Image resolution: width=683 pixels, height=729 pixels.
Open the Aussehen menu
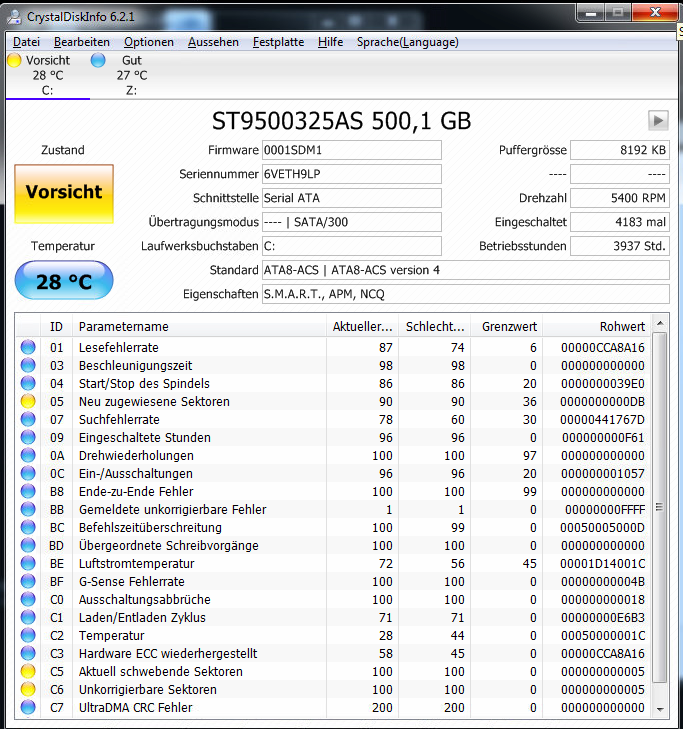pyautogui.click(x=213, y=42)
